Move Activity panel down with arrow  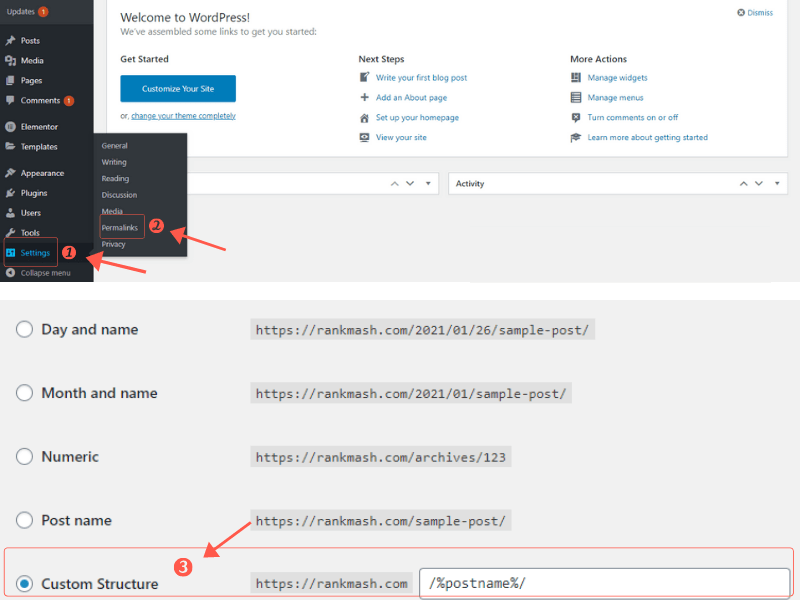757,184
